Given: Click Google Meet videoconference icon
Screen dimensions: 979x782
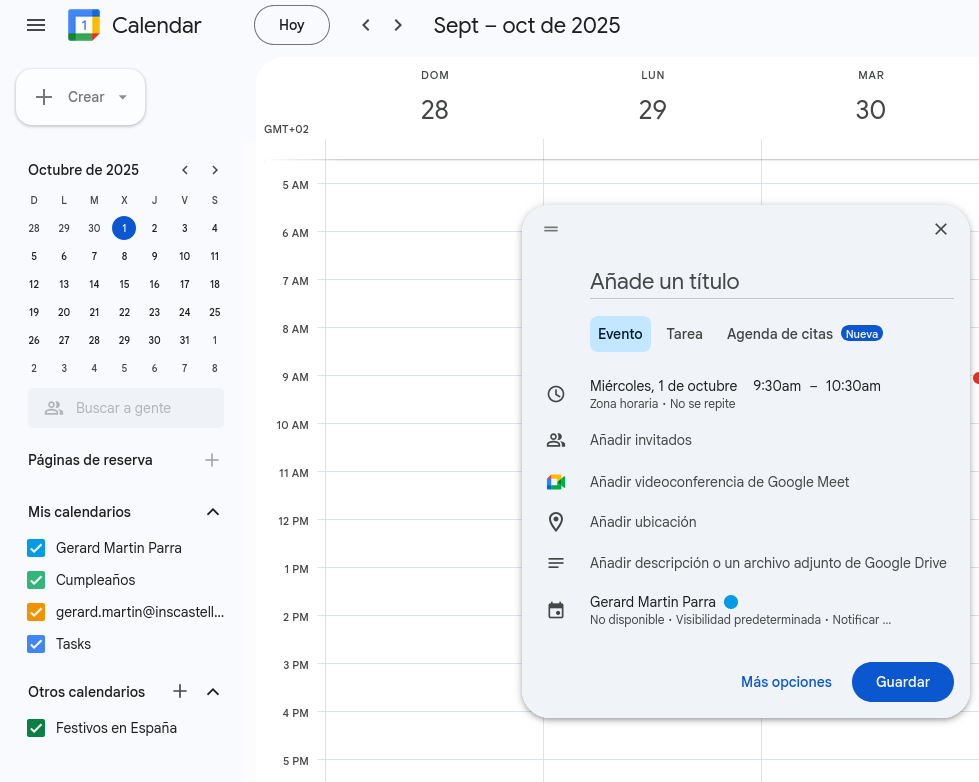Looking at the screenshot, I should tap(556, 482).
